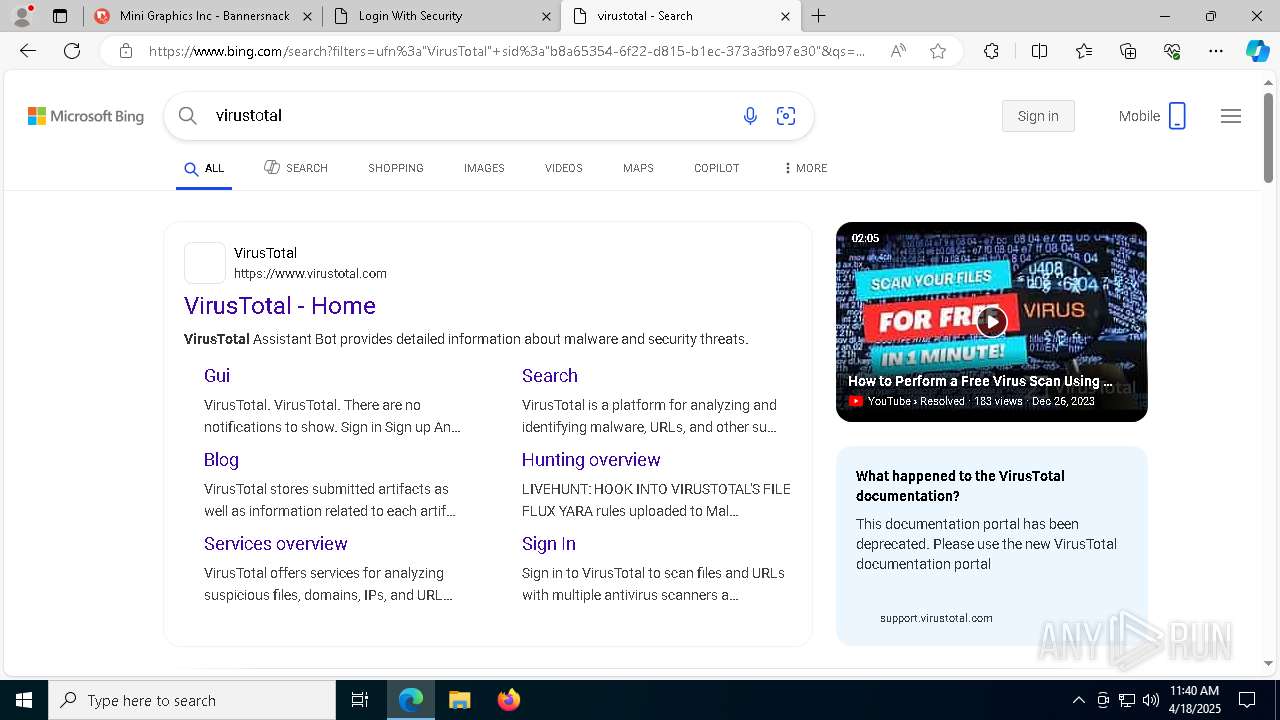Activate the Read aloud icon
Image resolution: width=1280 pixels, height=720 pixels.
[898, 51]
